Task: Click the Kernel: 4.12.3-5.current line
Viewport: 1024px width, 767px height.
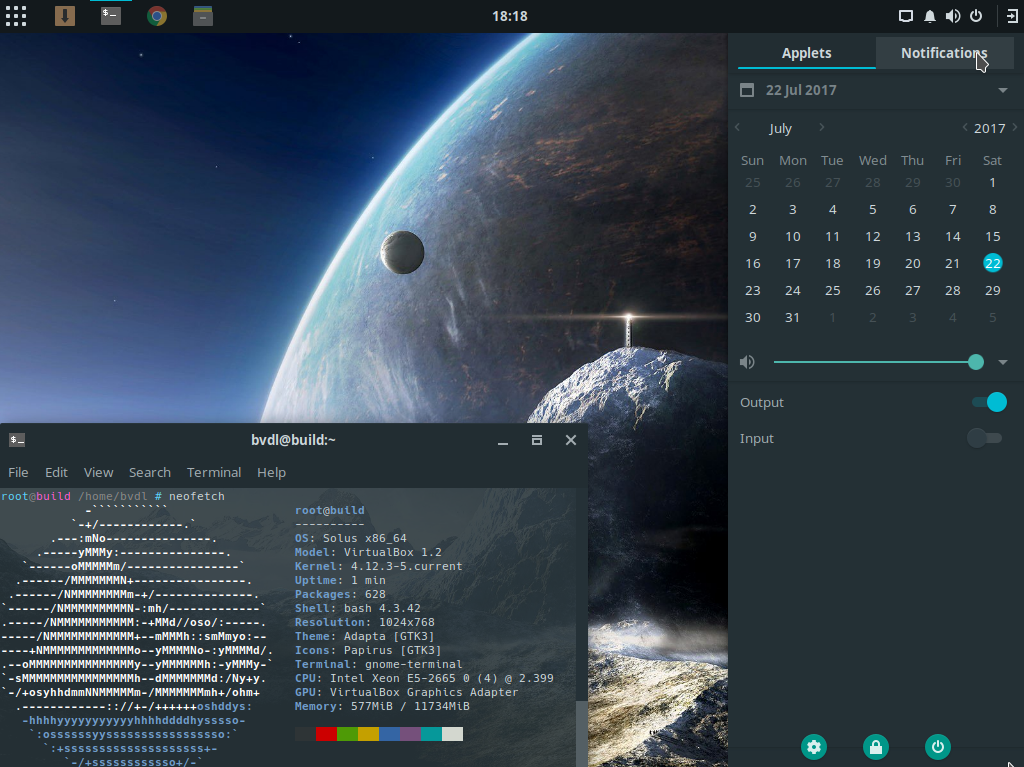Action: point(378,566)
